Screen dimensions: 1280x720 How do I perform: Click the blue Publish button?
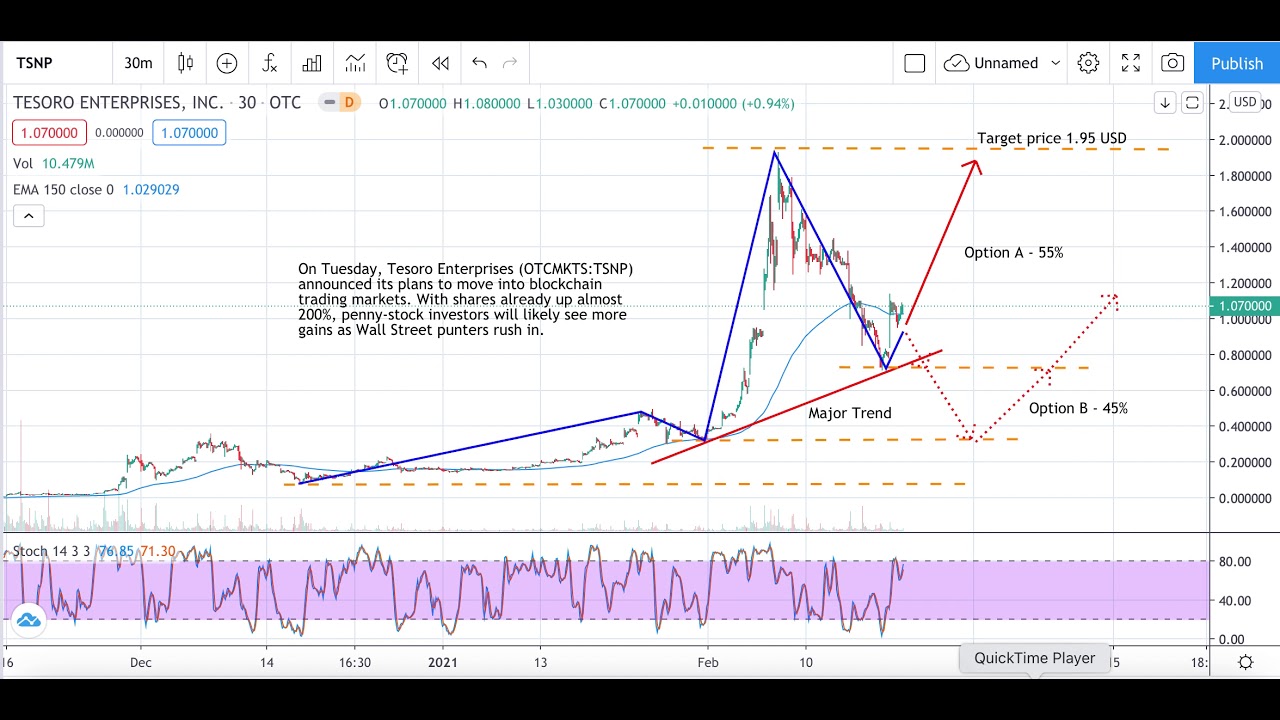point(1237,63)
